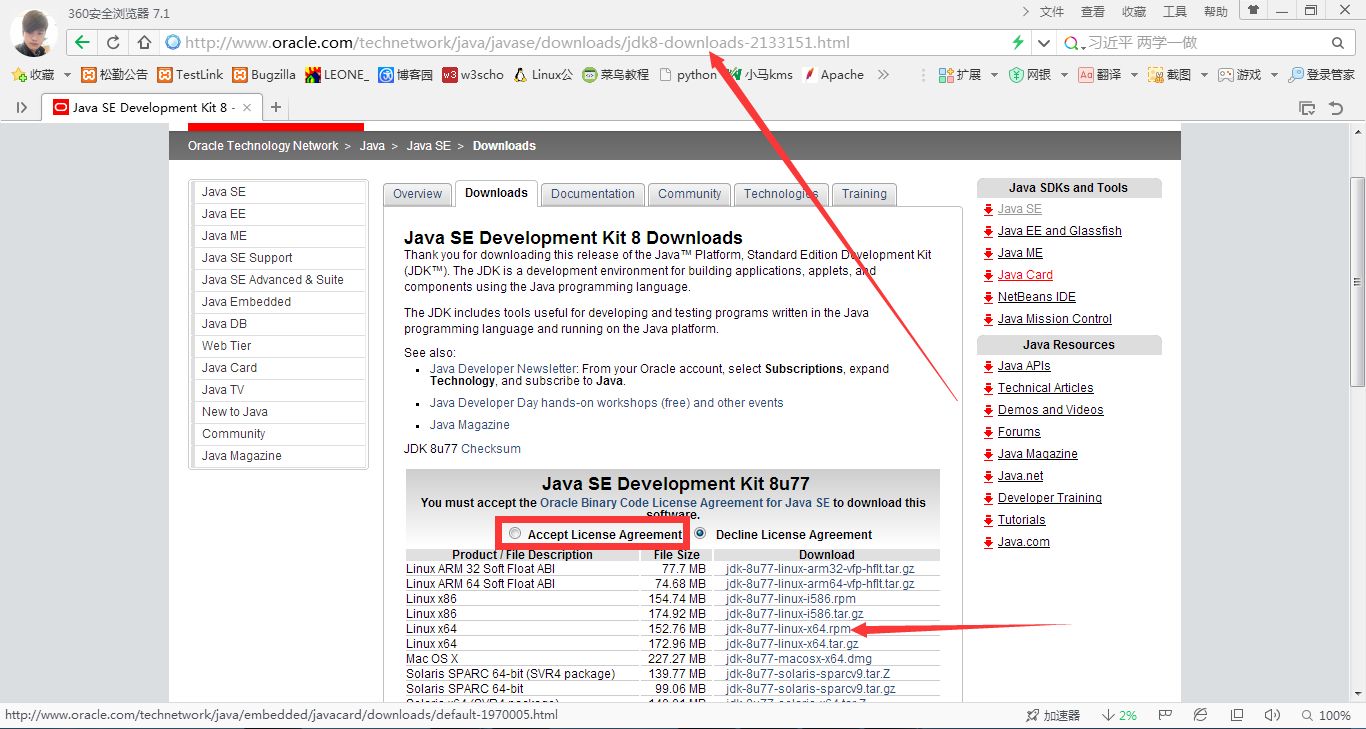Open the Apache bookmark

coord(833,75)
